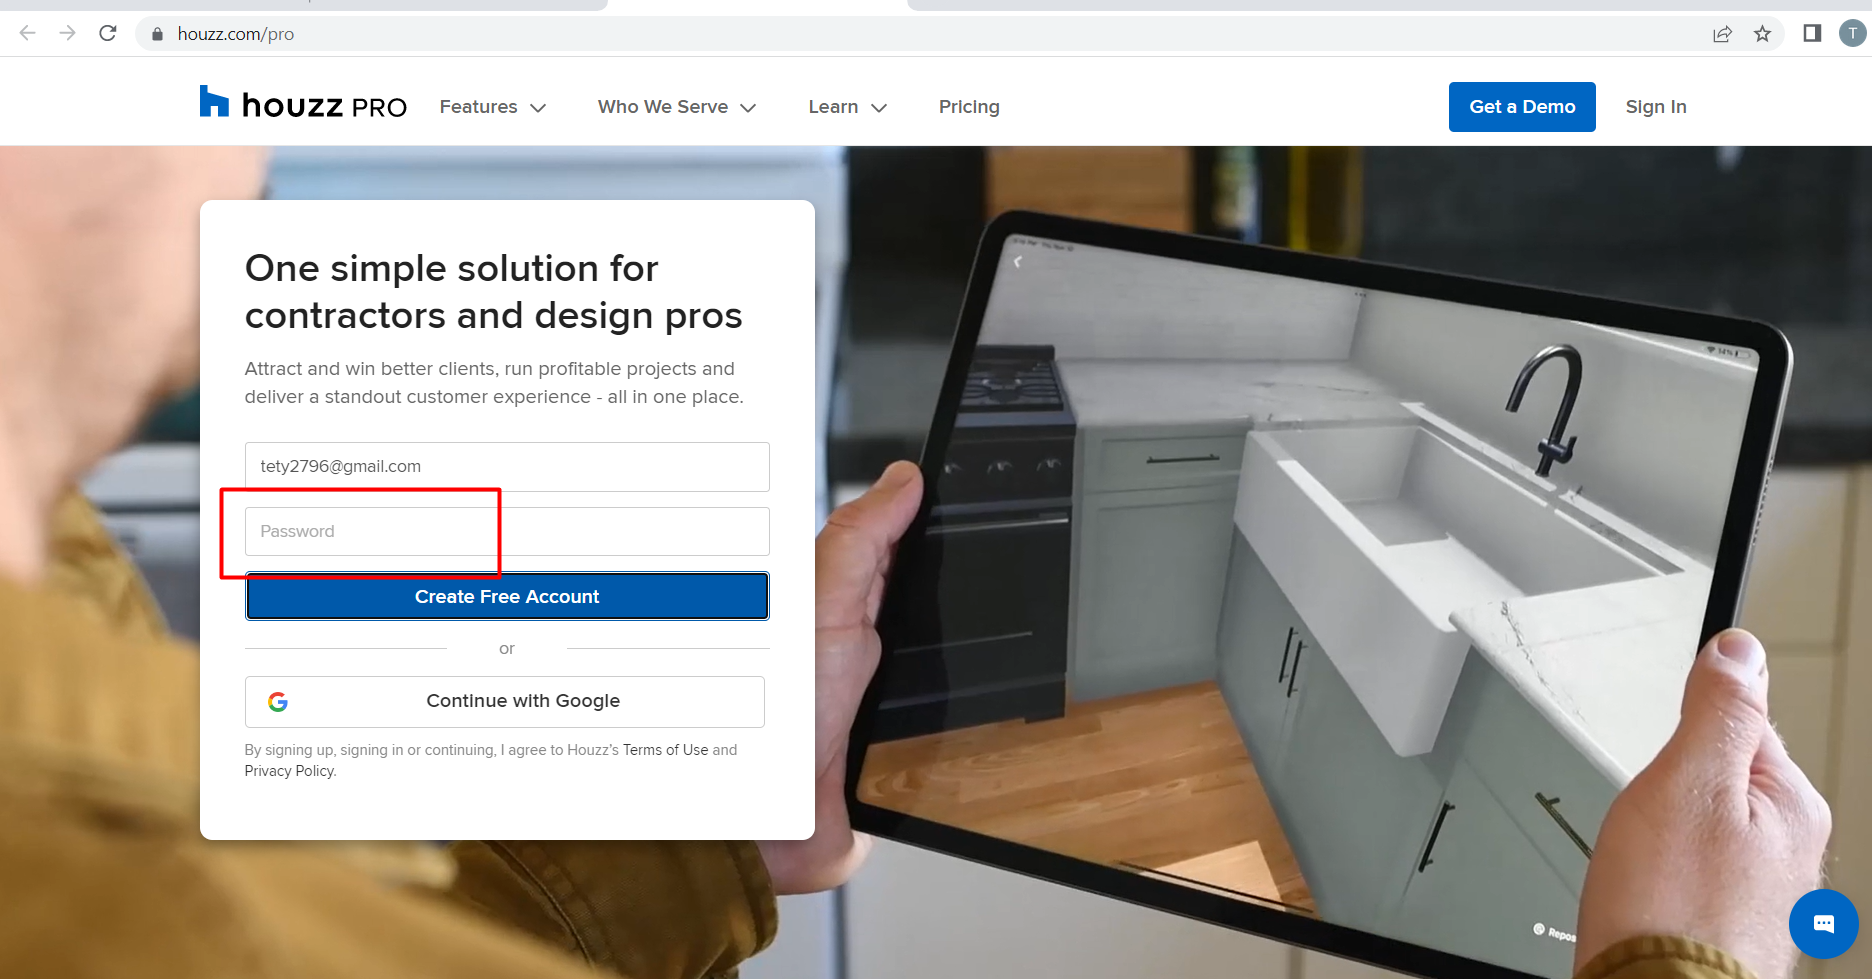Click the padlock site info icon
The image size is (1872, 979).
tap(157, 34)
